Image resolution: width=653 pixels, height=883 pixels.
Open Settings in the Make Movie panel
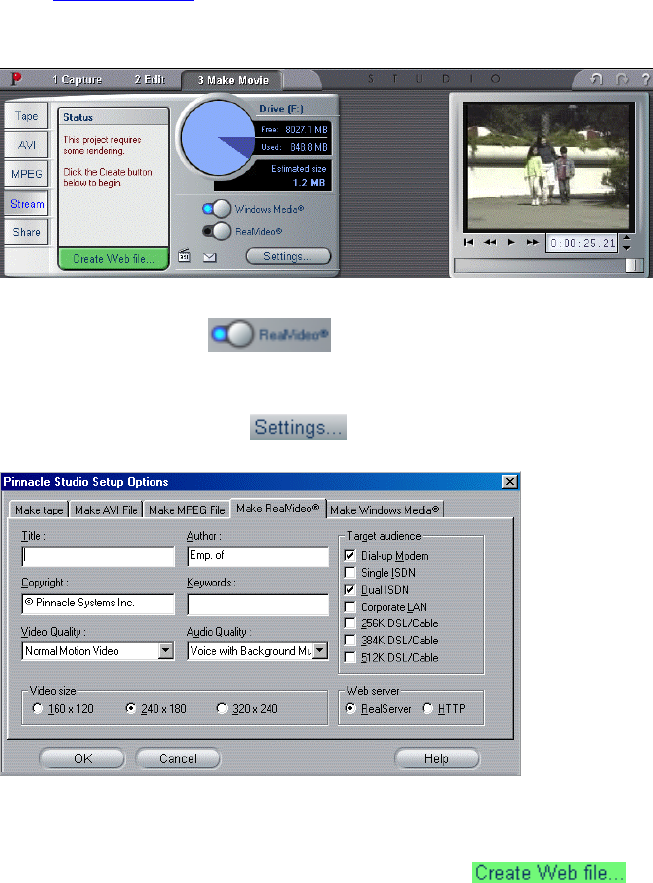point(288,256)
